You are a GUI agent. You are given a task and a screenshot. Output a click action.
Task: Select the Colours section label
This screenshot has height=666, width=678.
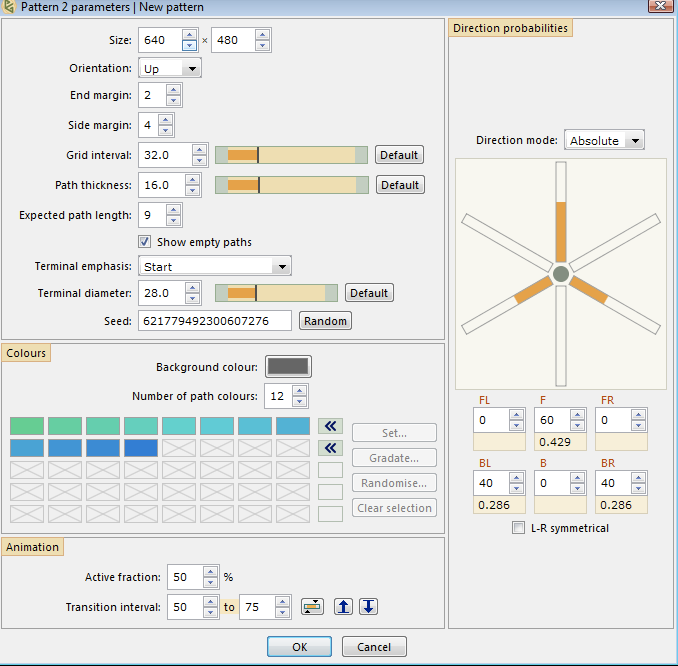26,353
